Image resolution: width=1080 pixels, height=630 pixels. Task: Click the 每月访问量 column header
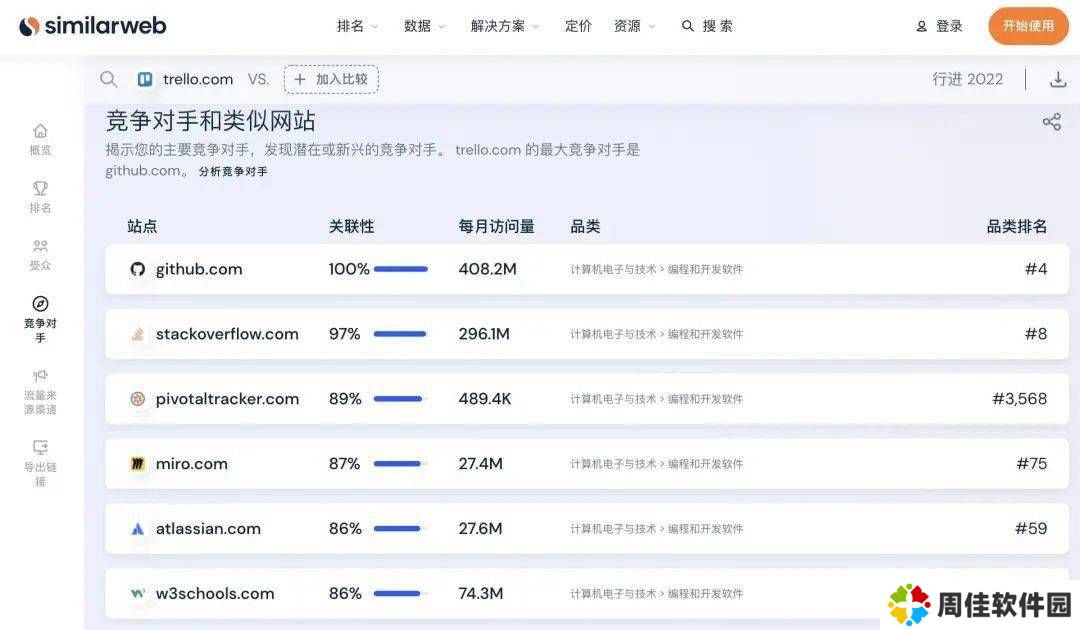pos(497,227)
